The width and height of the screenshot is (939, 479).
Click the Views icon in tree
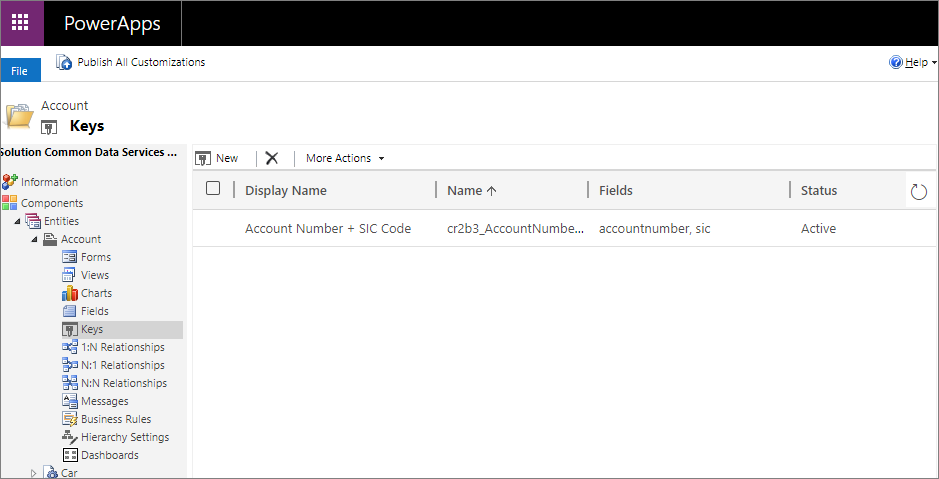pos(70,275)
